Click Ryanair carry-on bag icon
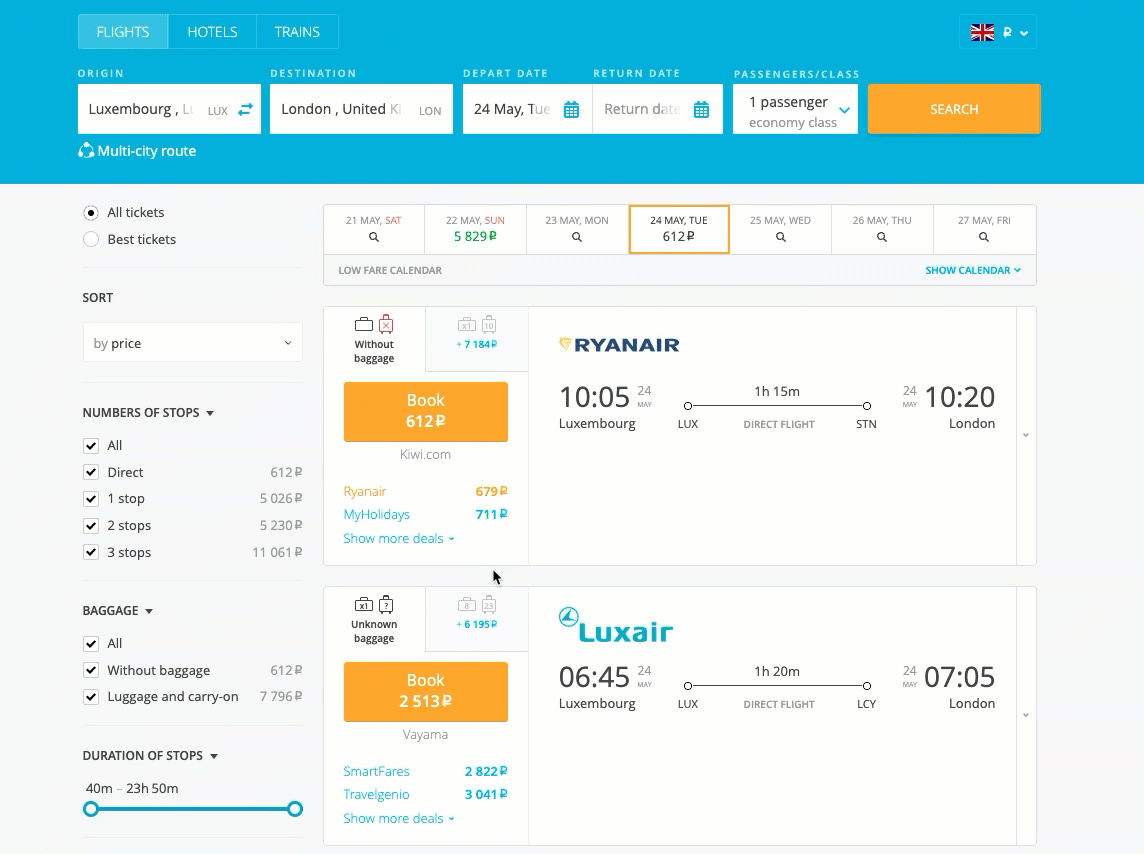The height and width of the screenshot is (854, 1144). click(363, 325)
